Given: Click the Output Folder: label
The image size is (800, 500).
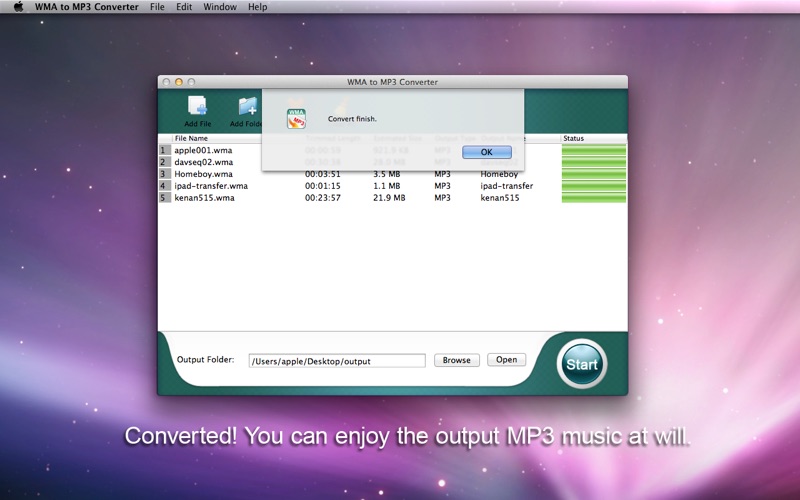Looking at the screenshot, I should [x=205, y=360].
